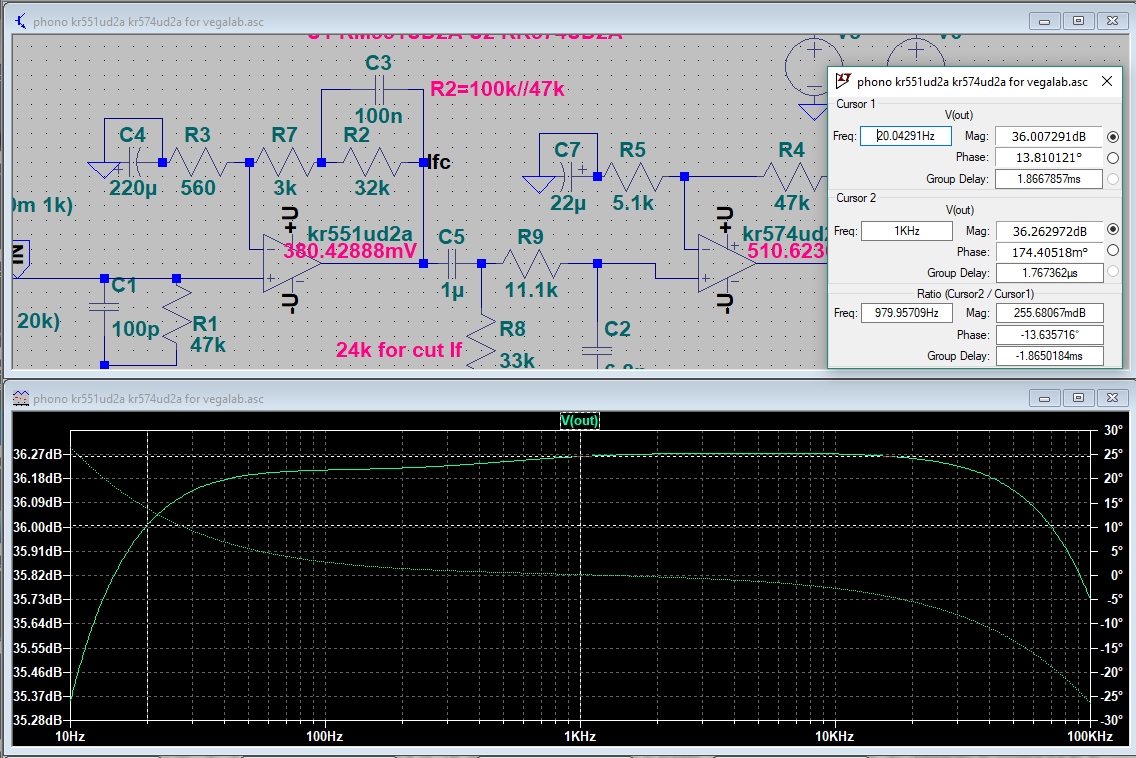Minimize the schematic window
This screenshot has height=758, width=1136.
click(1044, 21)
